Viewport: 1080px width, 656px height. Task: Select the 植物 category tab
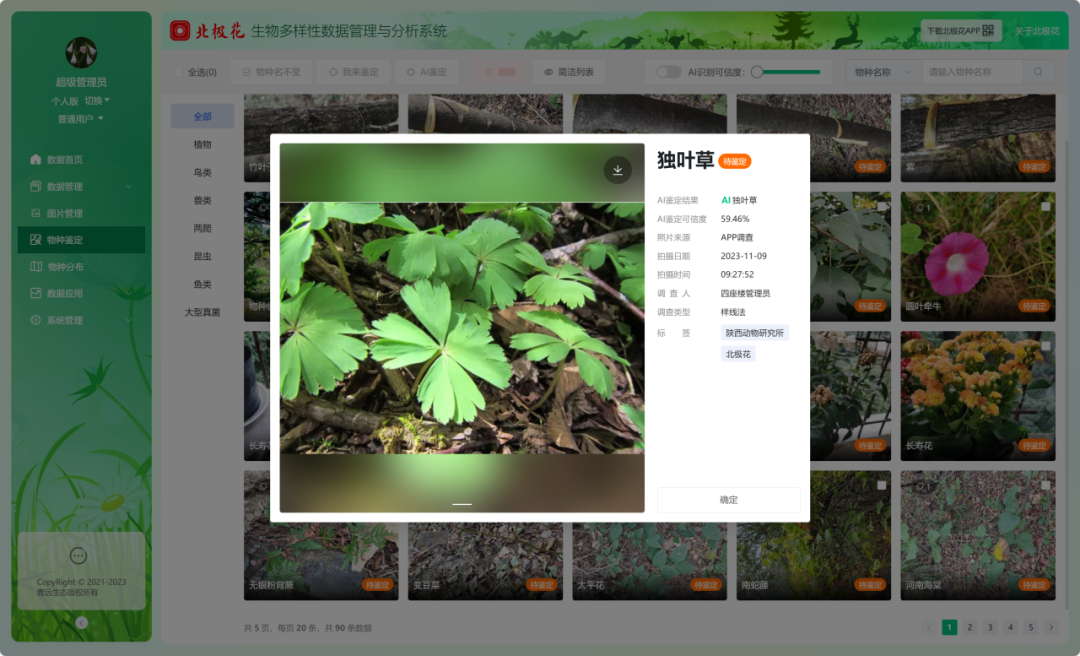[202, 144]
